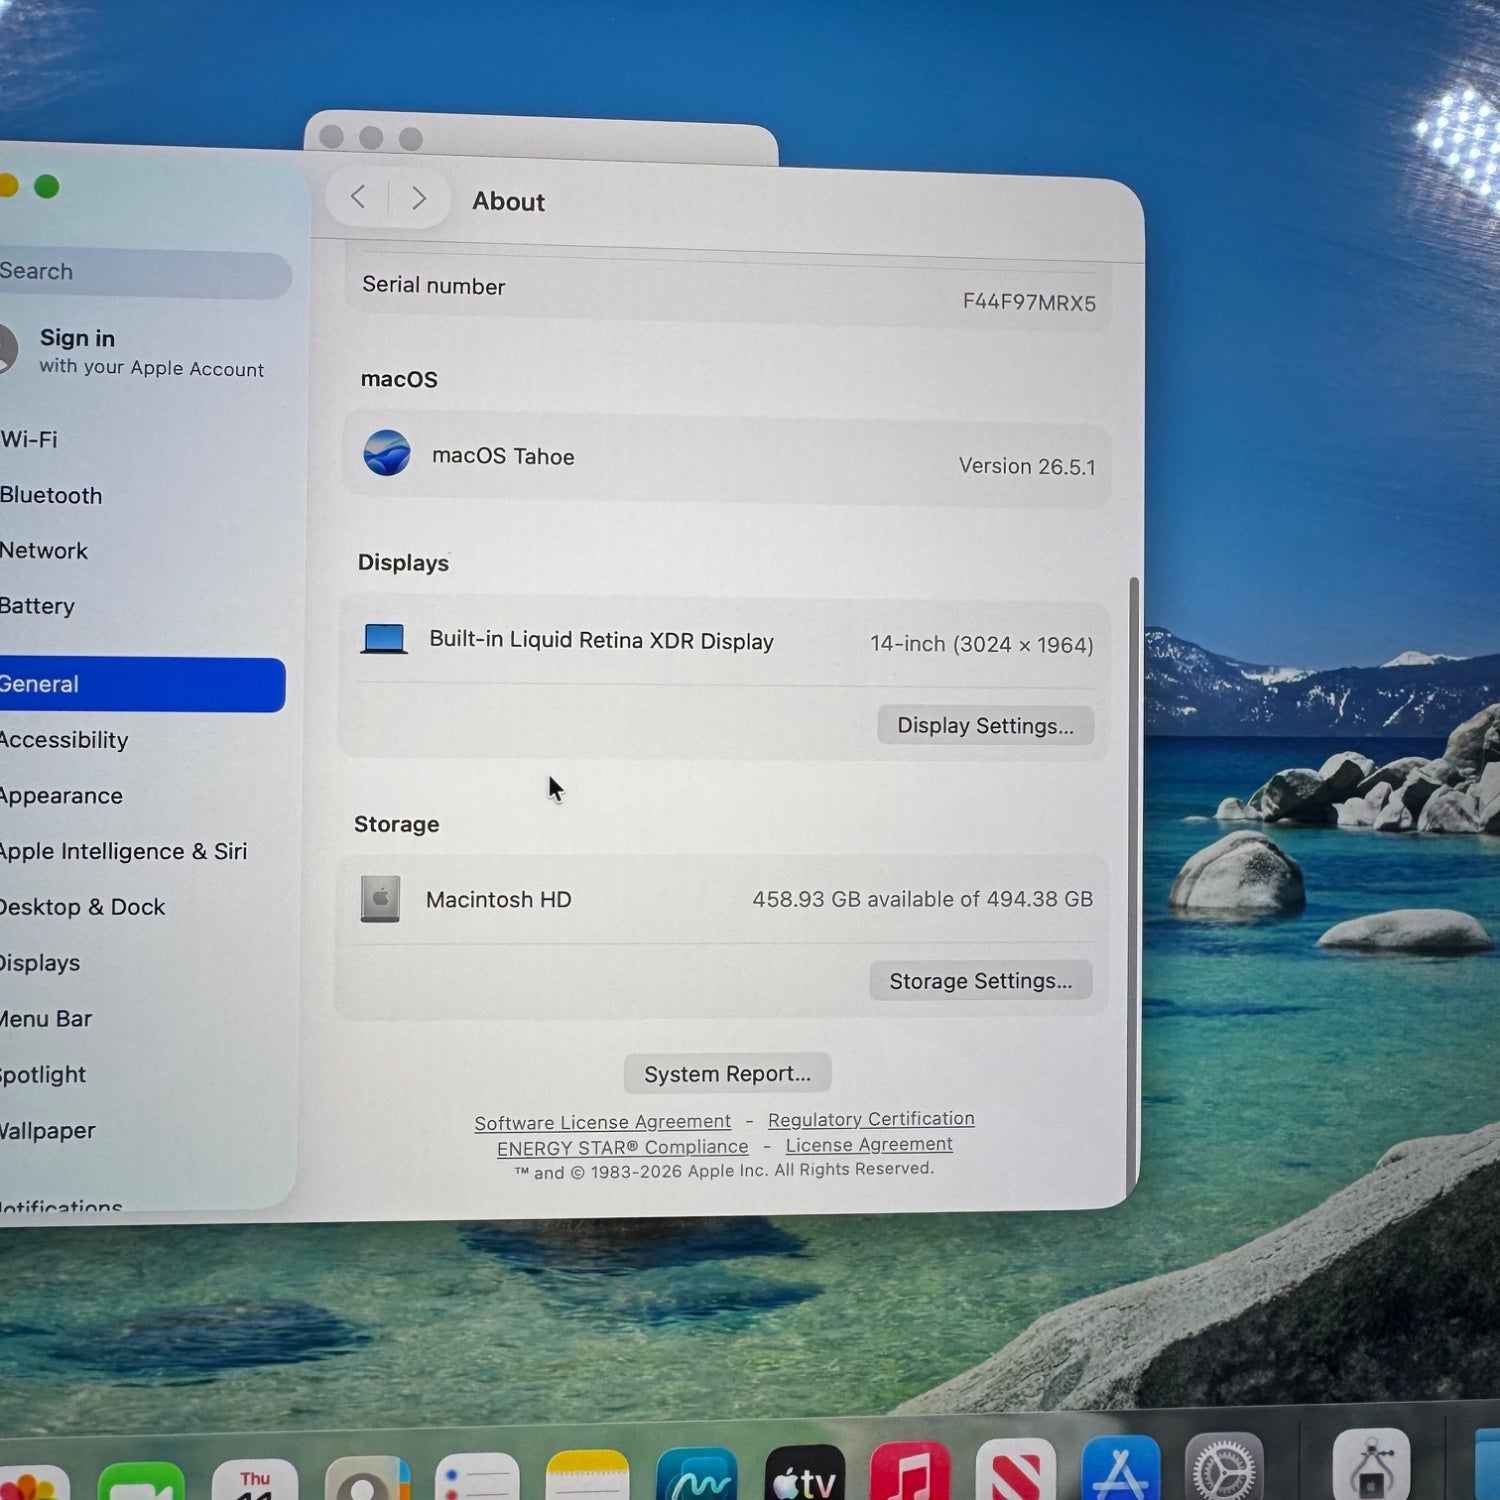Go forward with the right chevron
Image resolution: width=1500 pixels, height=1500 pixels.
(x=418, y=198)
